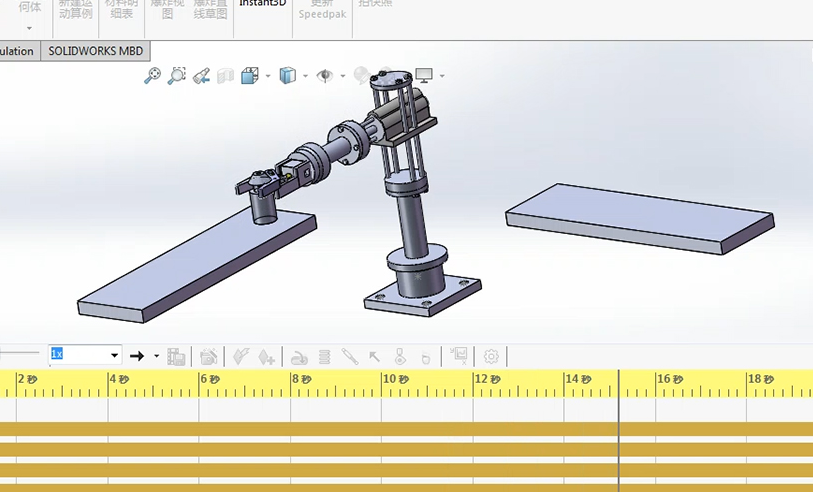Expand View Settings monitor dropdown arrow
The image size is (813, 492).
click(442, 76)
